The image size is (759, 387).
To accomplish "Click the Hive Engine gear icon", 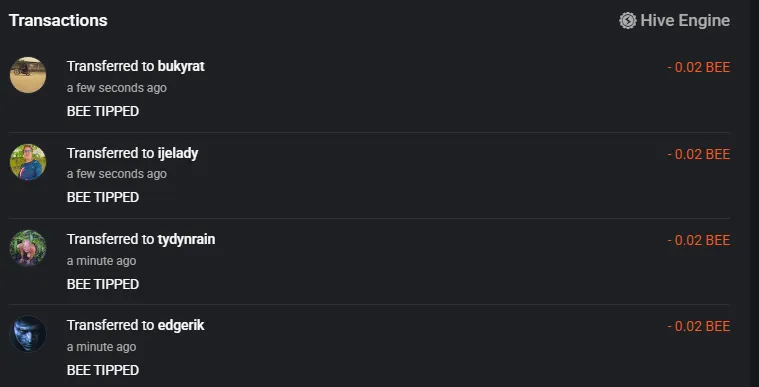I will point(627,20).
